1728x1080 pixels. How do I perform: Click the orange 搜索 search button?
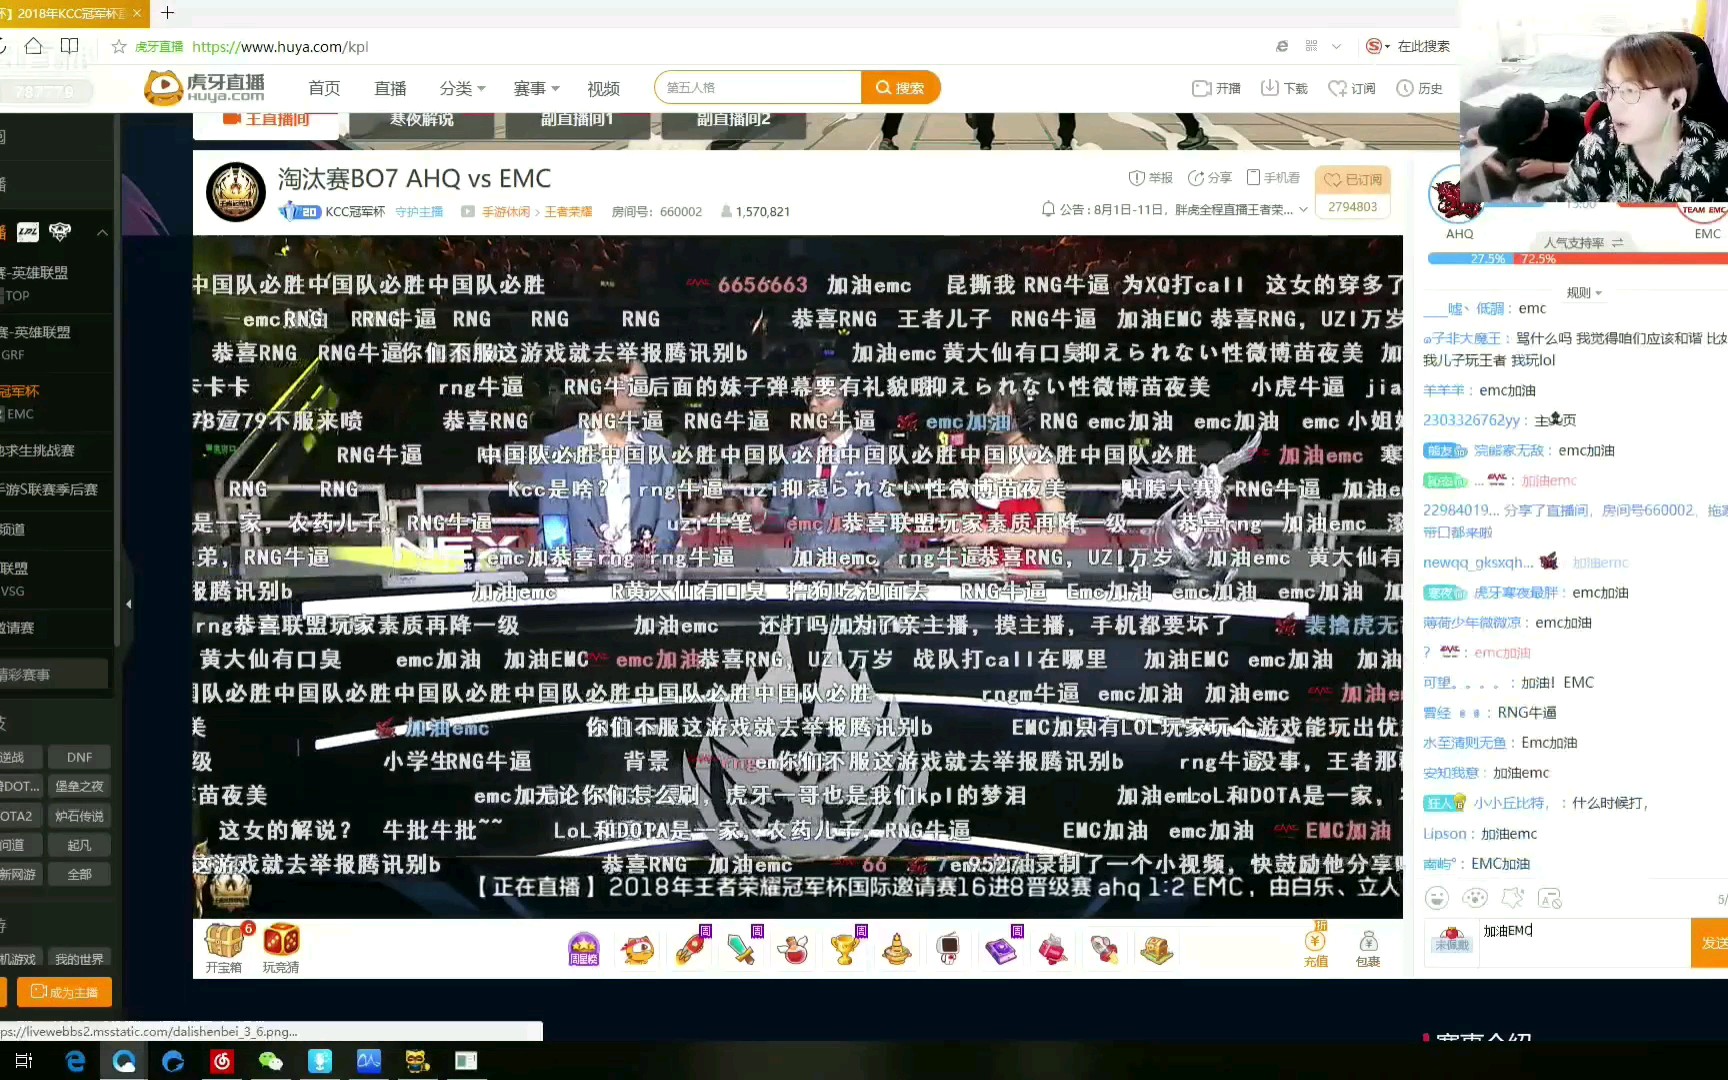click(900, 88)
